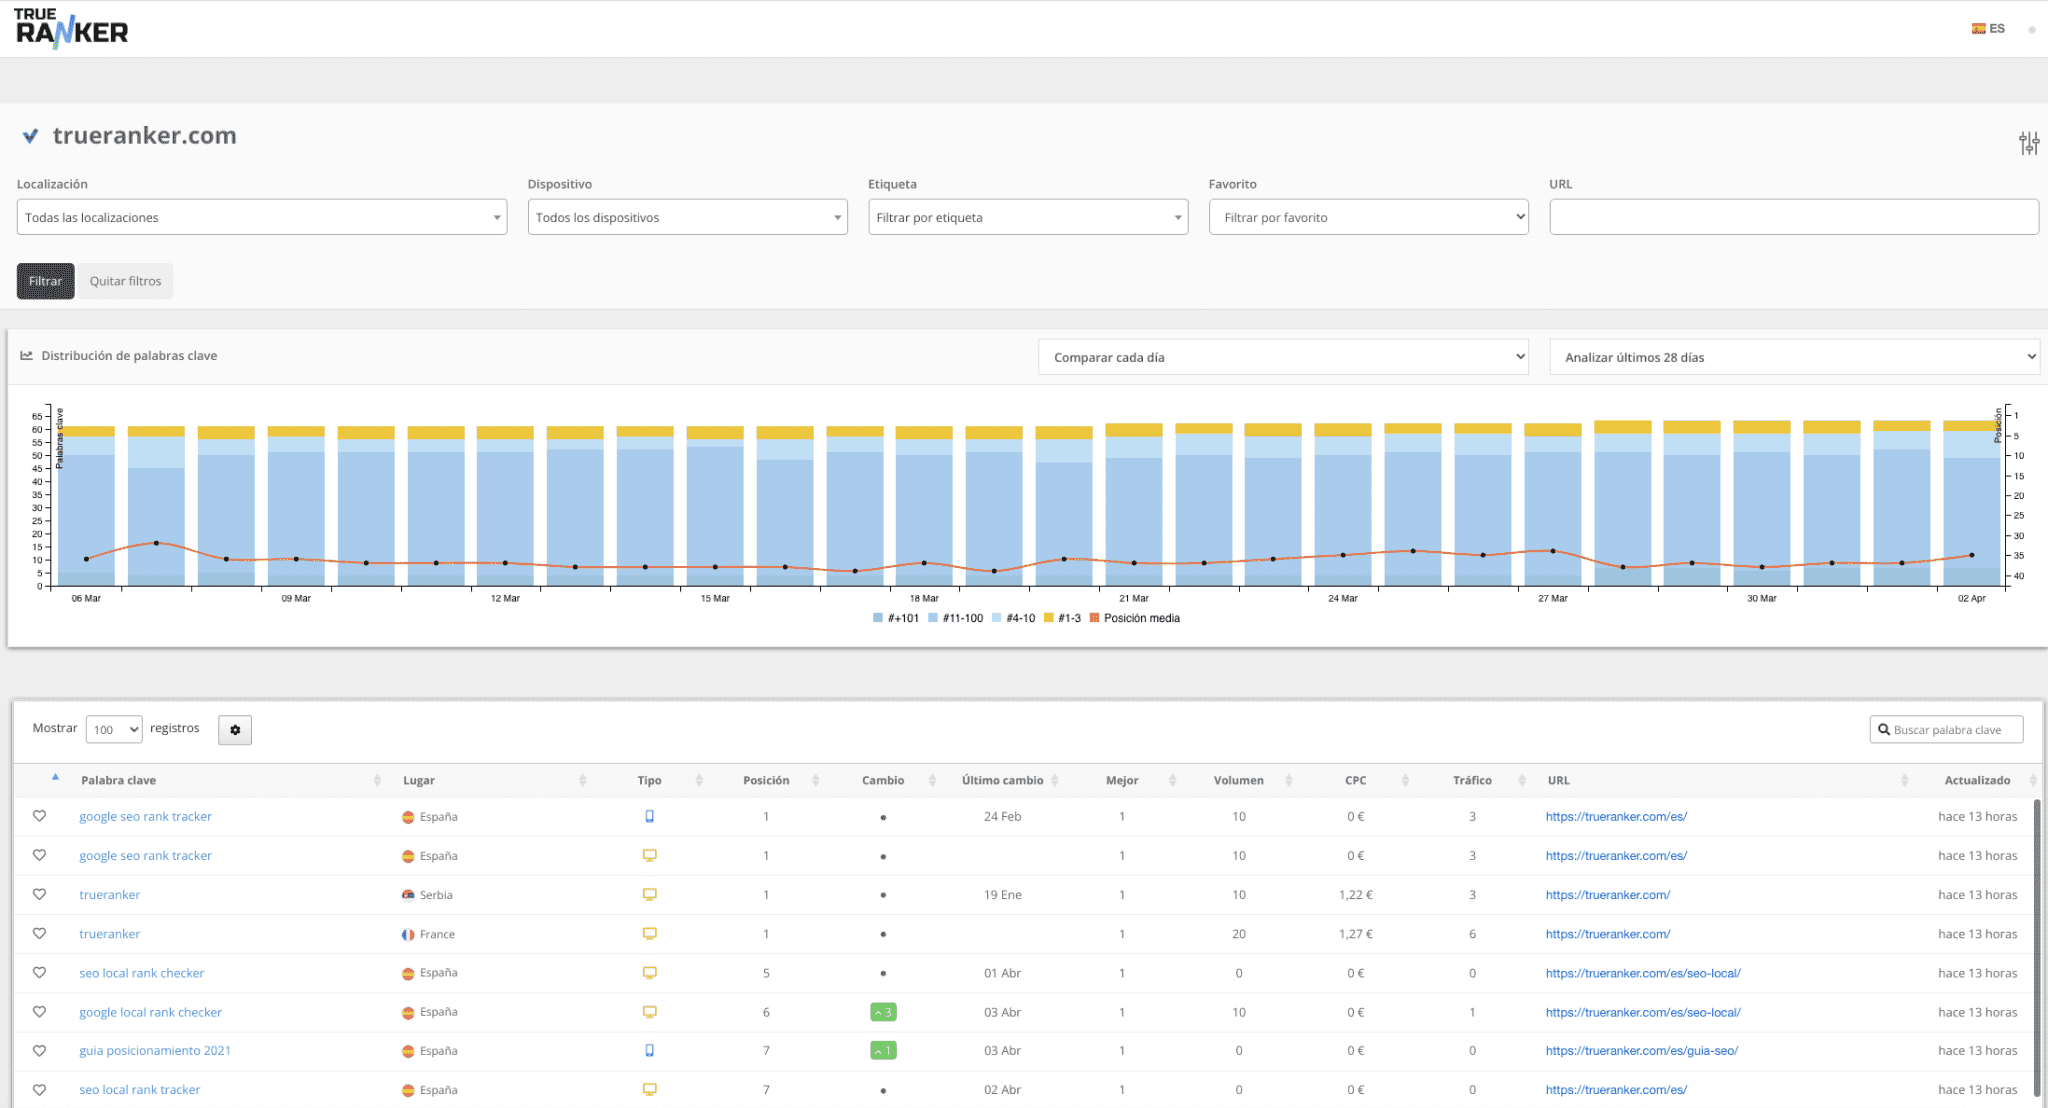
Task: Click the chart icon beside Distribución de palabras clave
Action: point(27,355)
